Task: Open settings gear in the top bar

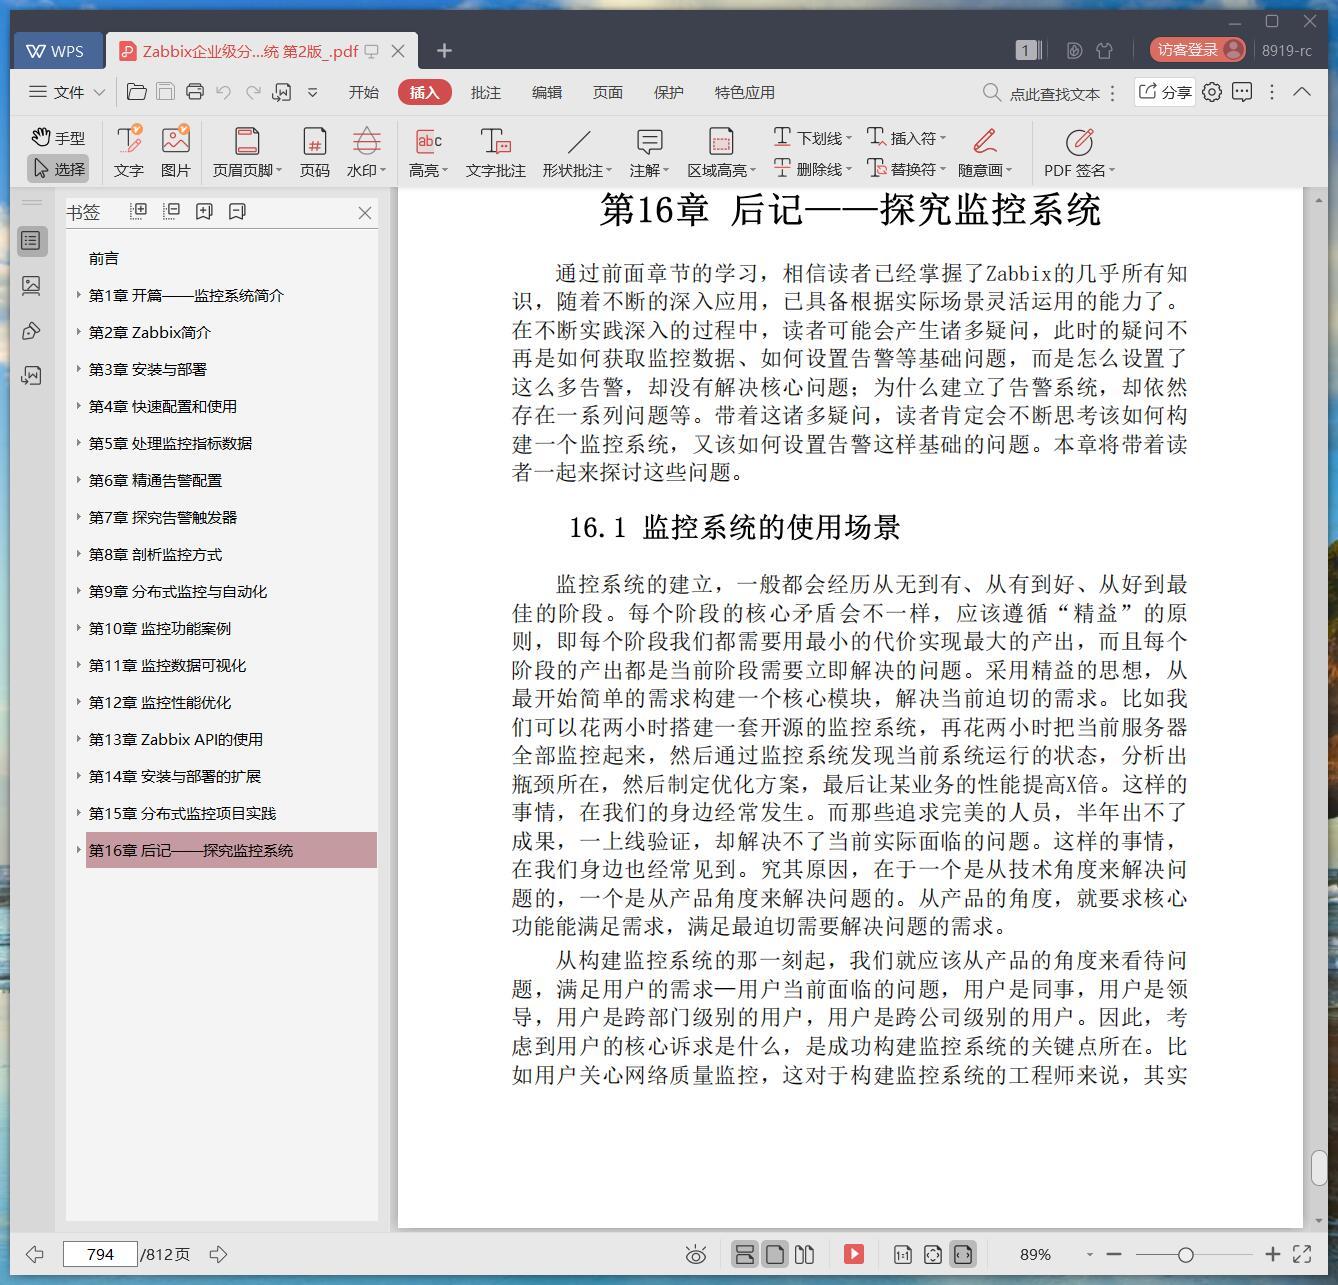Action: click(1212, 92)
